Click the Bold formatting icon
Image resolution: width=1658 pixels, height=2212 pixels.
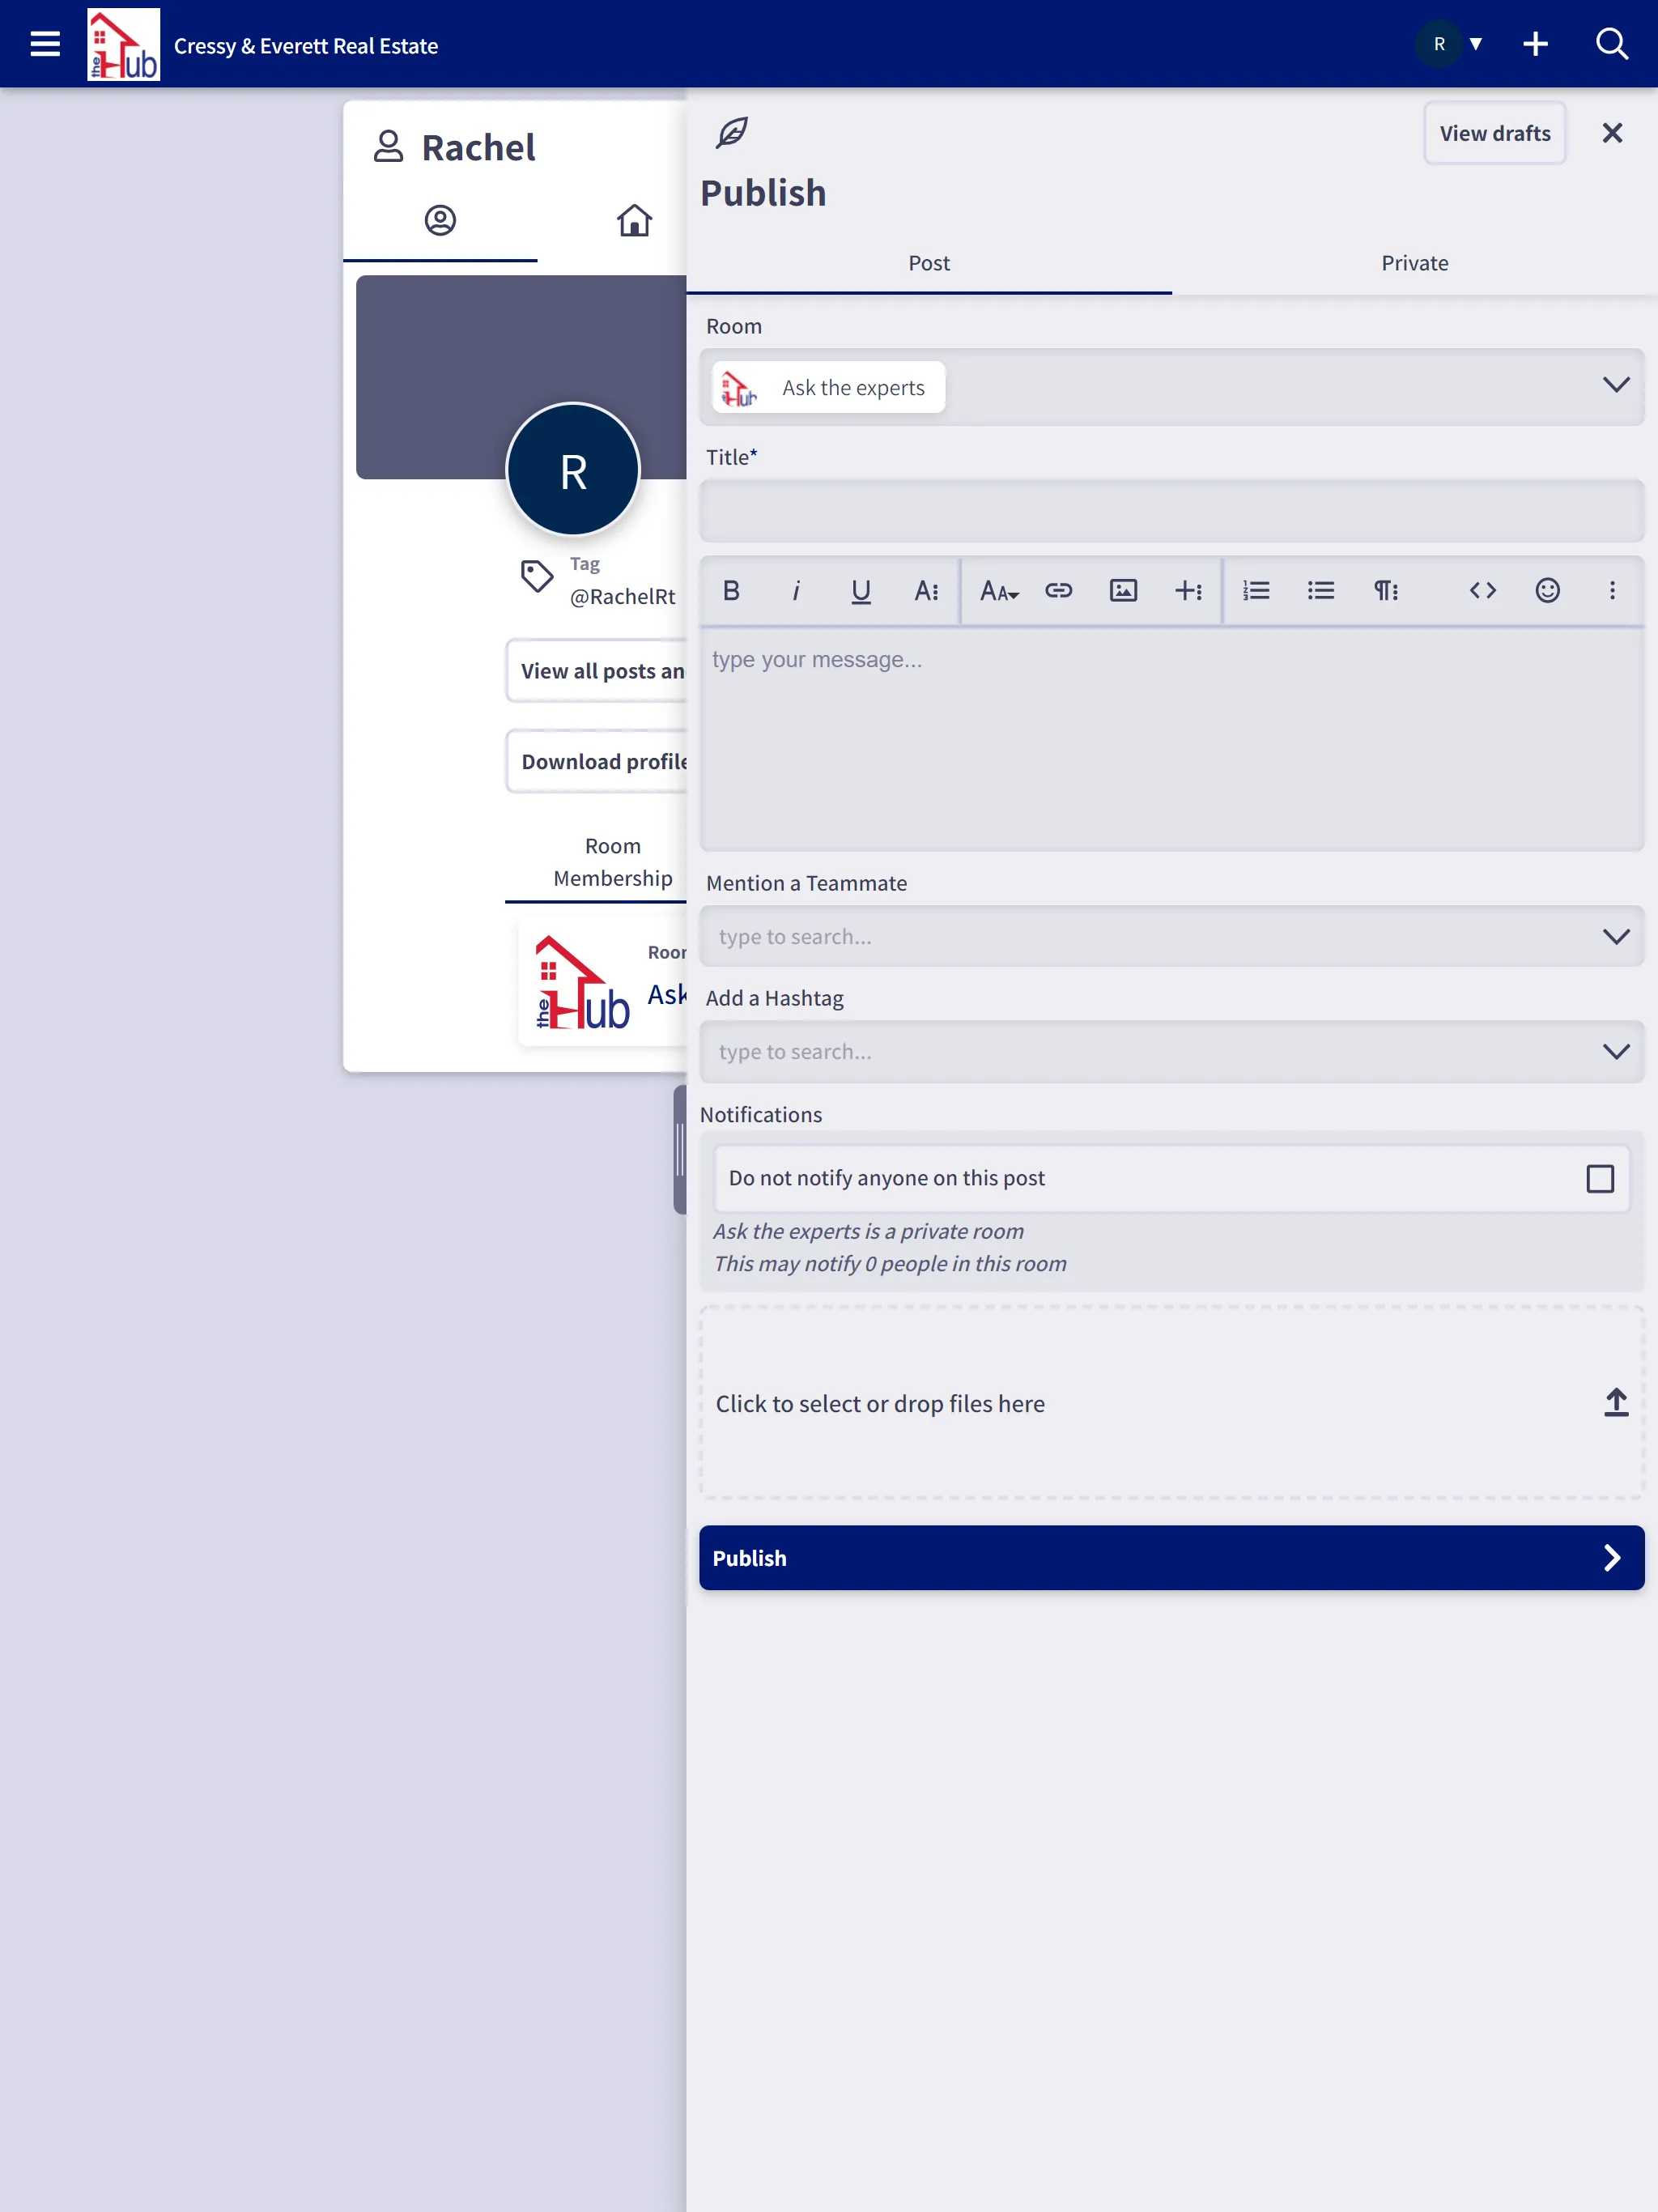[732, 590]
